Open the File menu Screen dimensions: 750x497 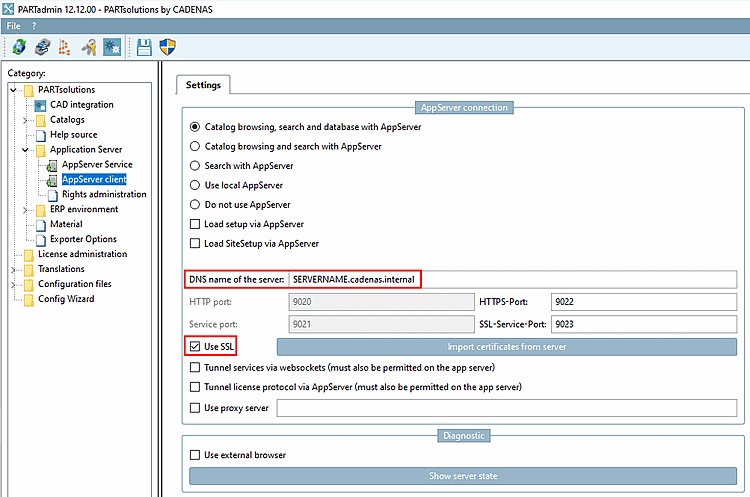point(13,26)
